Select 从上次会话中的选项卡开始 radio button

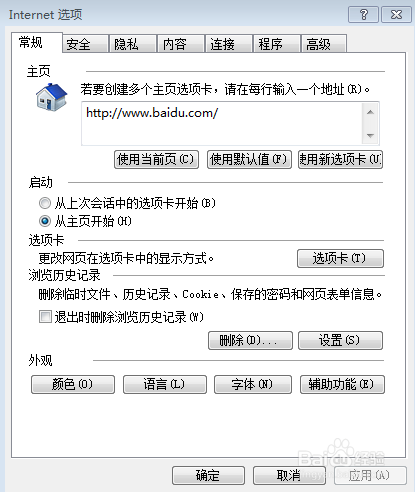pos(45,203)
